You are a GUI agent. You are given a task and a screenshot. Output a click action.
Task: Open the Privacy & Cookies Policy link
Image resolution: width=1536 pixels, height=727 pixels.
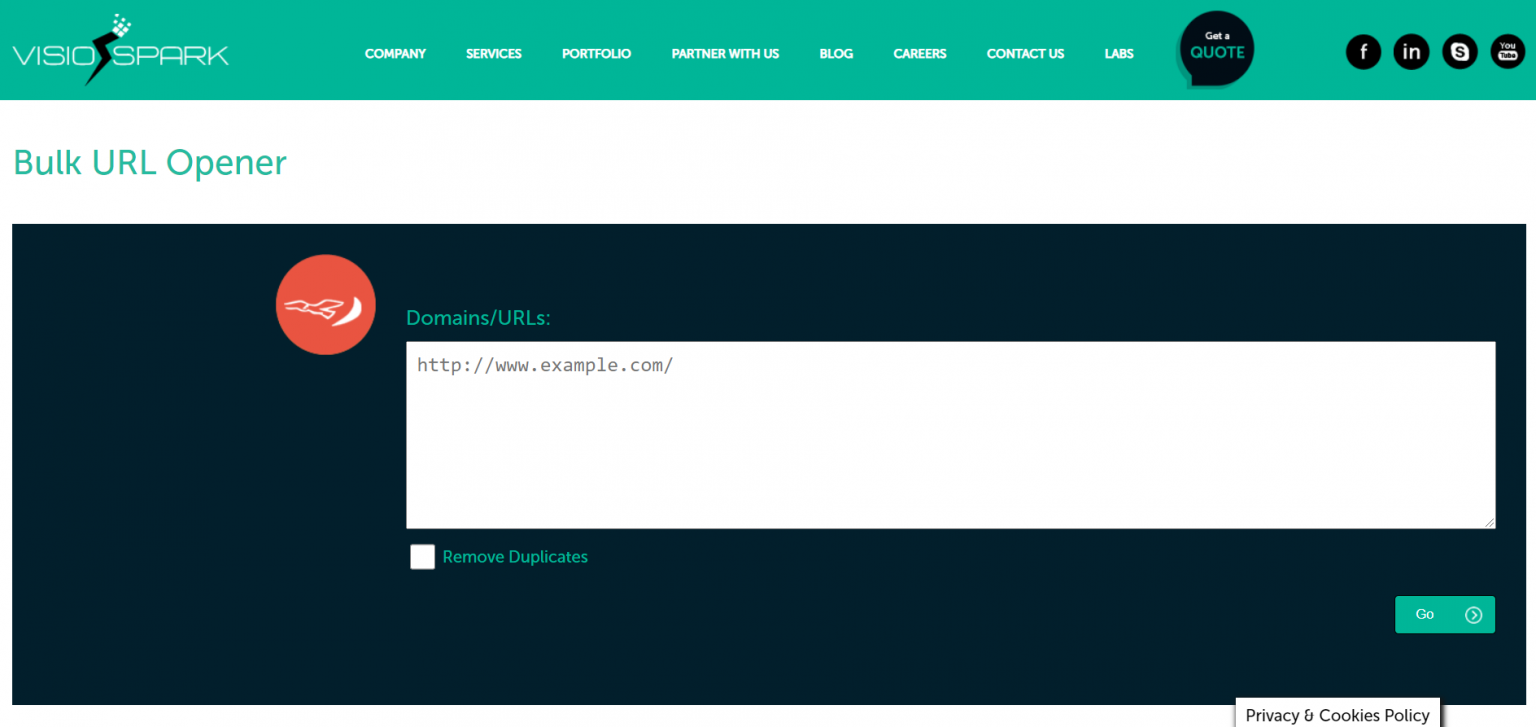tap(1337, 714)
